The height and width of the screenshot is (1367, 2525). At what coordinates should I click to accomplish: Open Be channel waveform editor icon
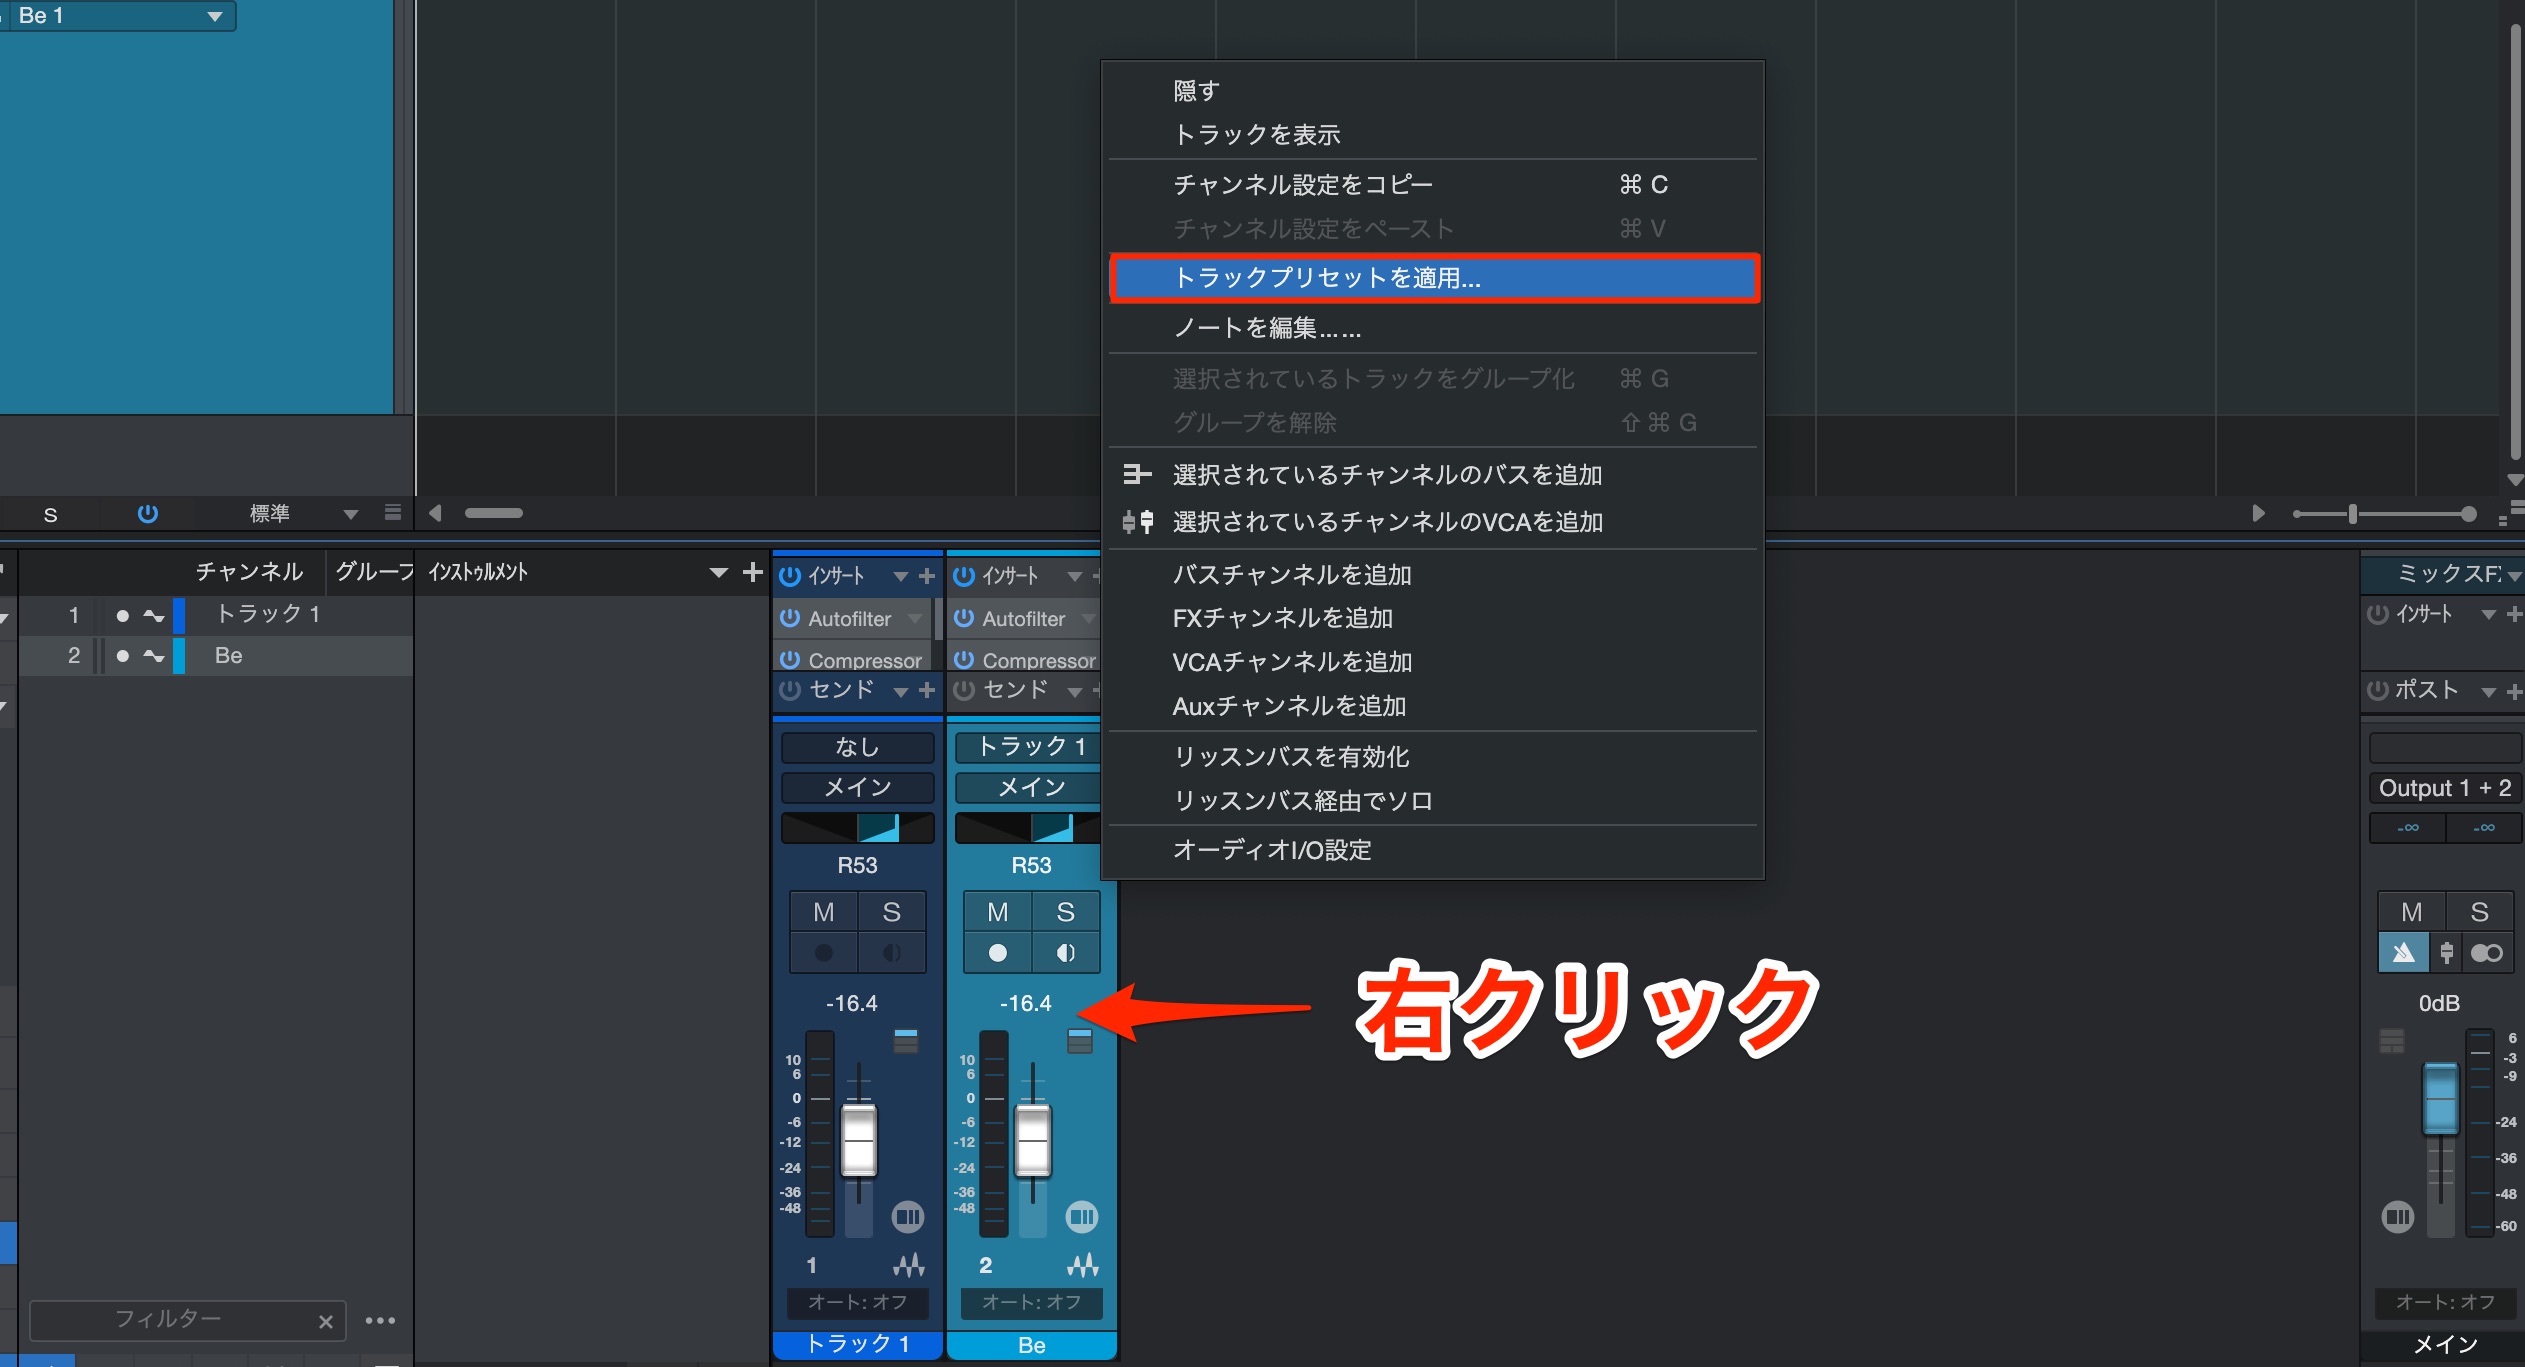click(x=1083, y=1265)
